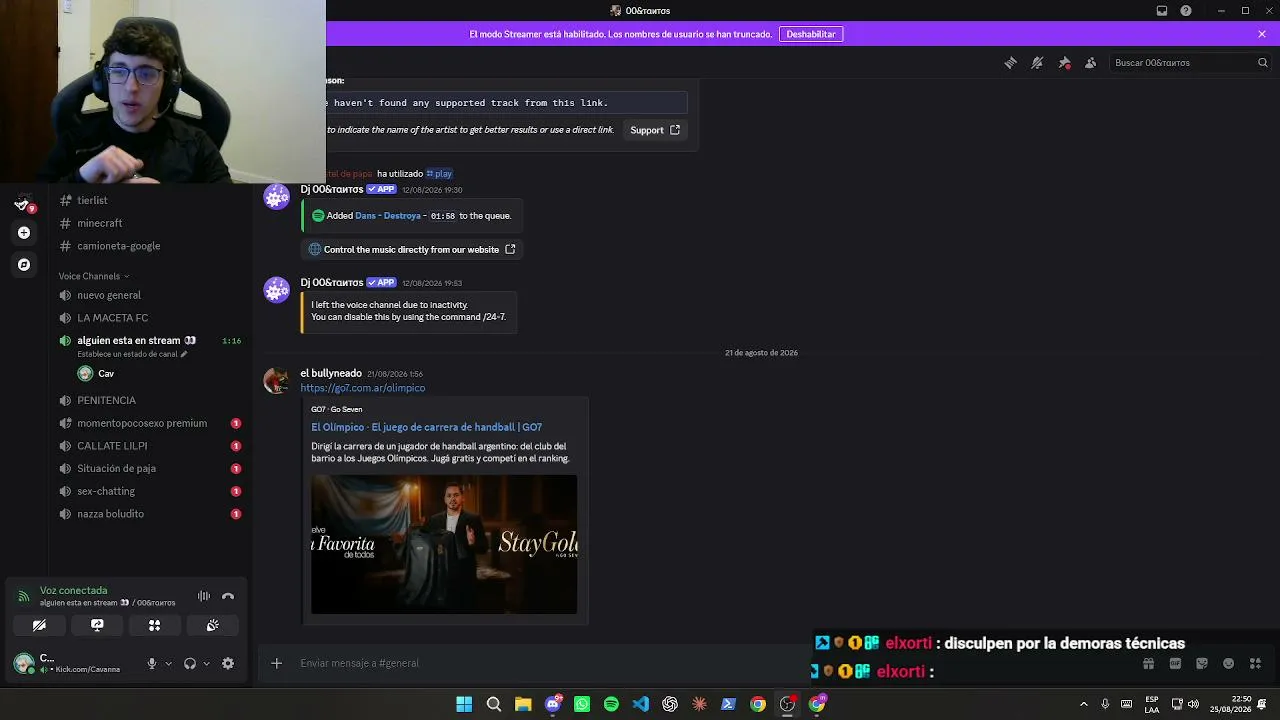Open the discover servers compass icon
1280x720 pixels.
click(24, 265)
